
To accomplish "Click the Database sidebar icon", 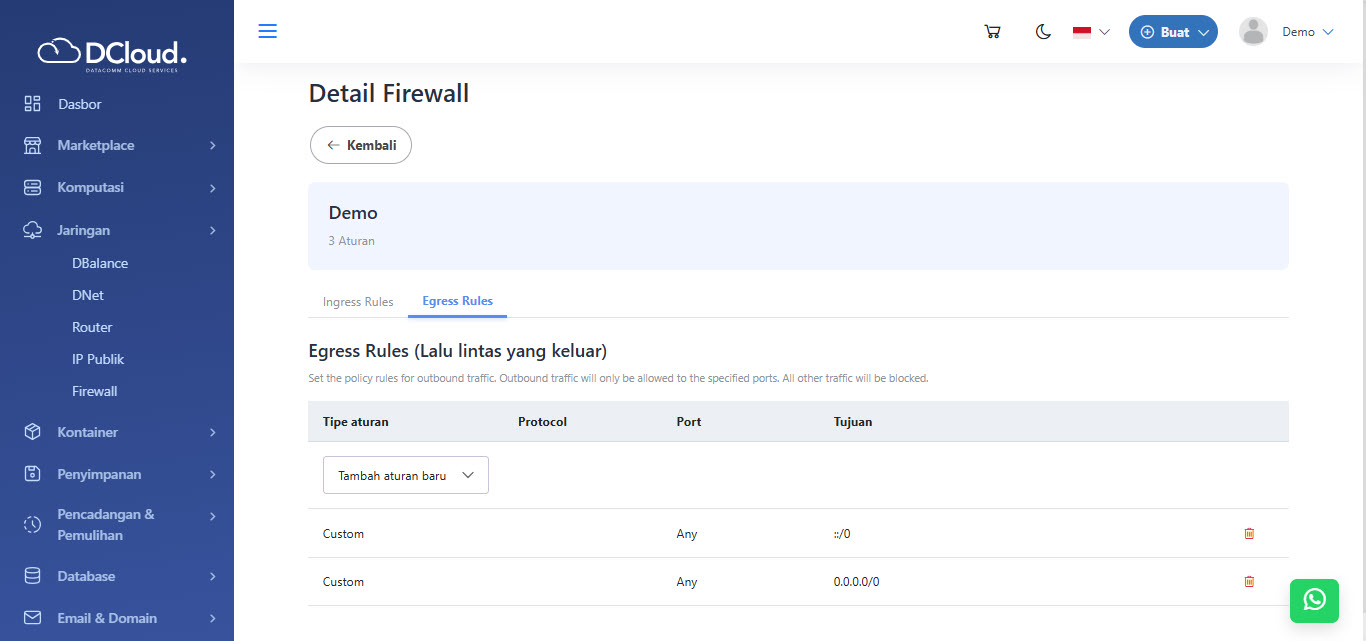I will click(33, 576).
